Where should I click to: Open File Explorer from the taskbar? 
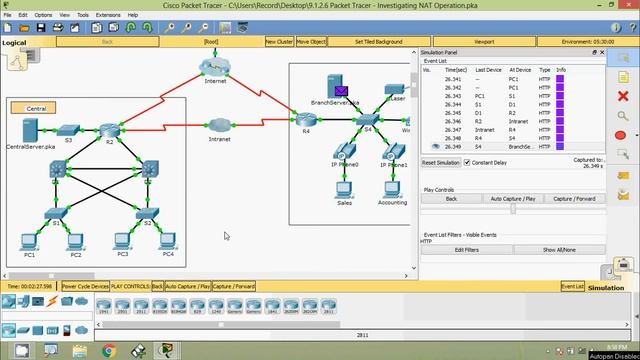click(x=80, y=351)
